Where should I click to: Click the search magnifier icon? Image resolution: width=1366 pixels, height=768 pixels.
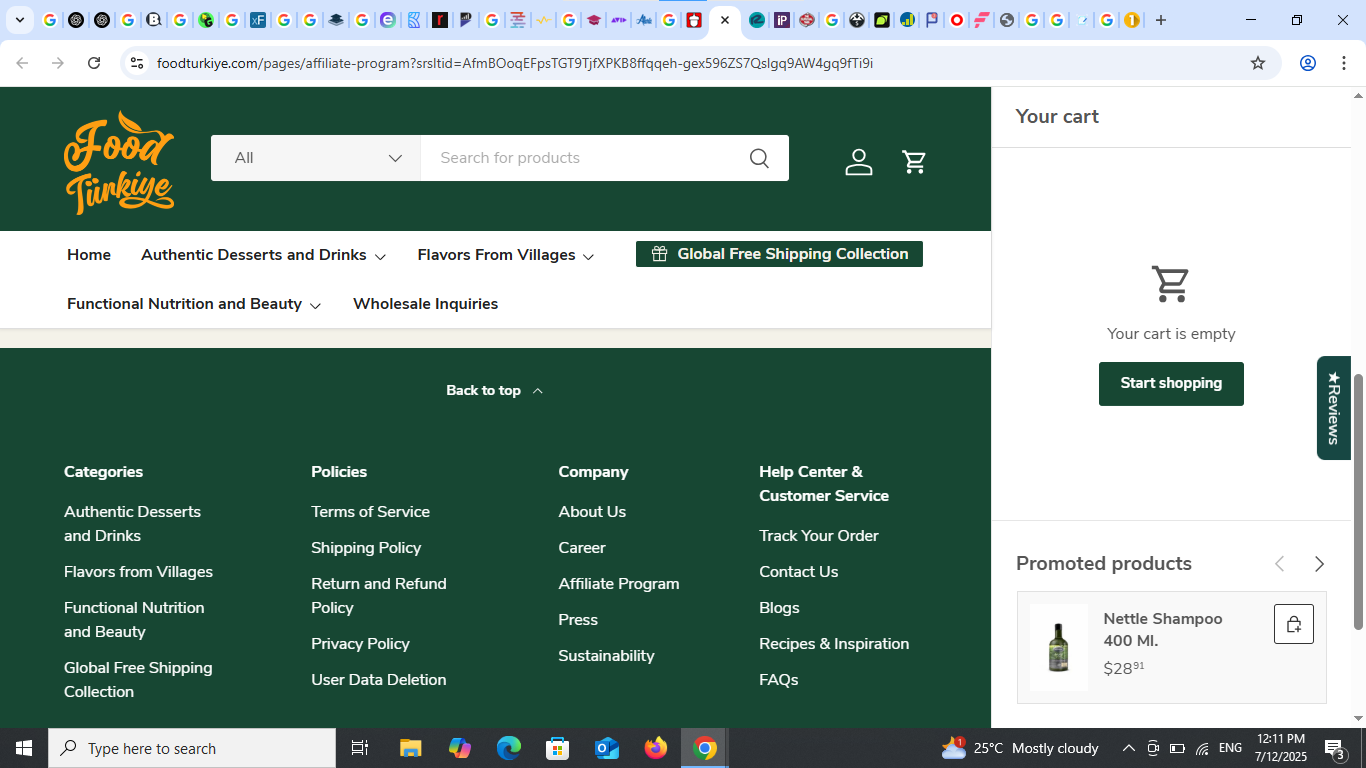tap(759, 158)
